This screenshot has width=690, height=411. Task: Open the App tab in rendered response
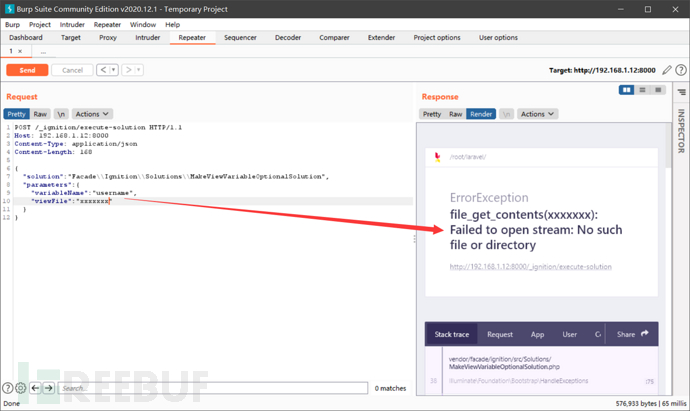pyautogui.click(x=537, y=334)
